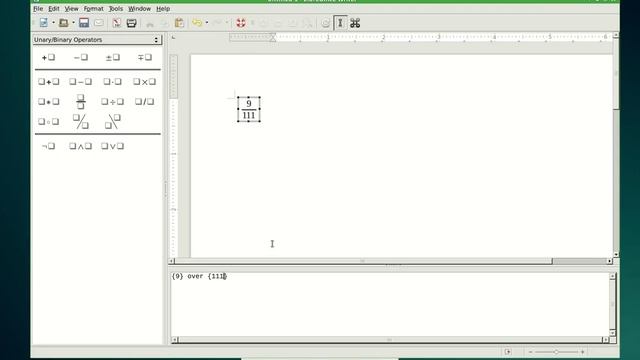The width and height of the screenshot is (640, 360).
Task: Click the command window scroll-down arrow
Action: [x=613, y=332]
